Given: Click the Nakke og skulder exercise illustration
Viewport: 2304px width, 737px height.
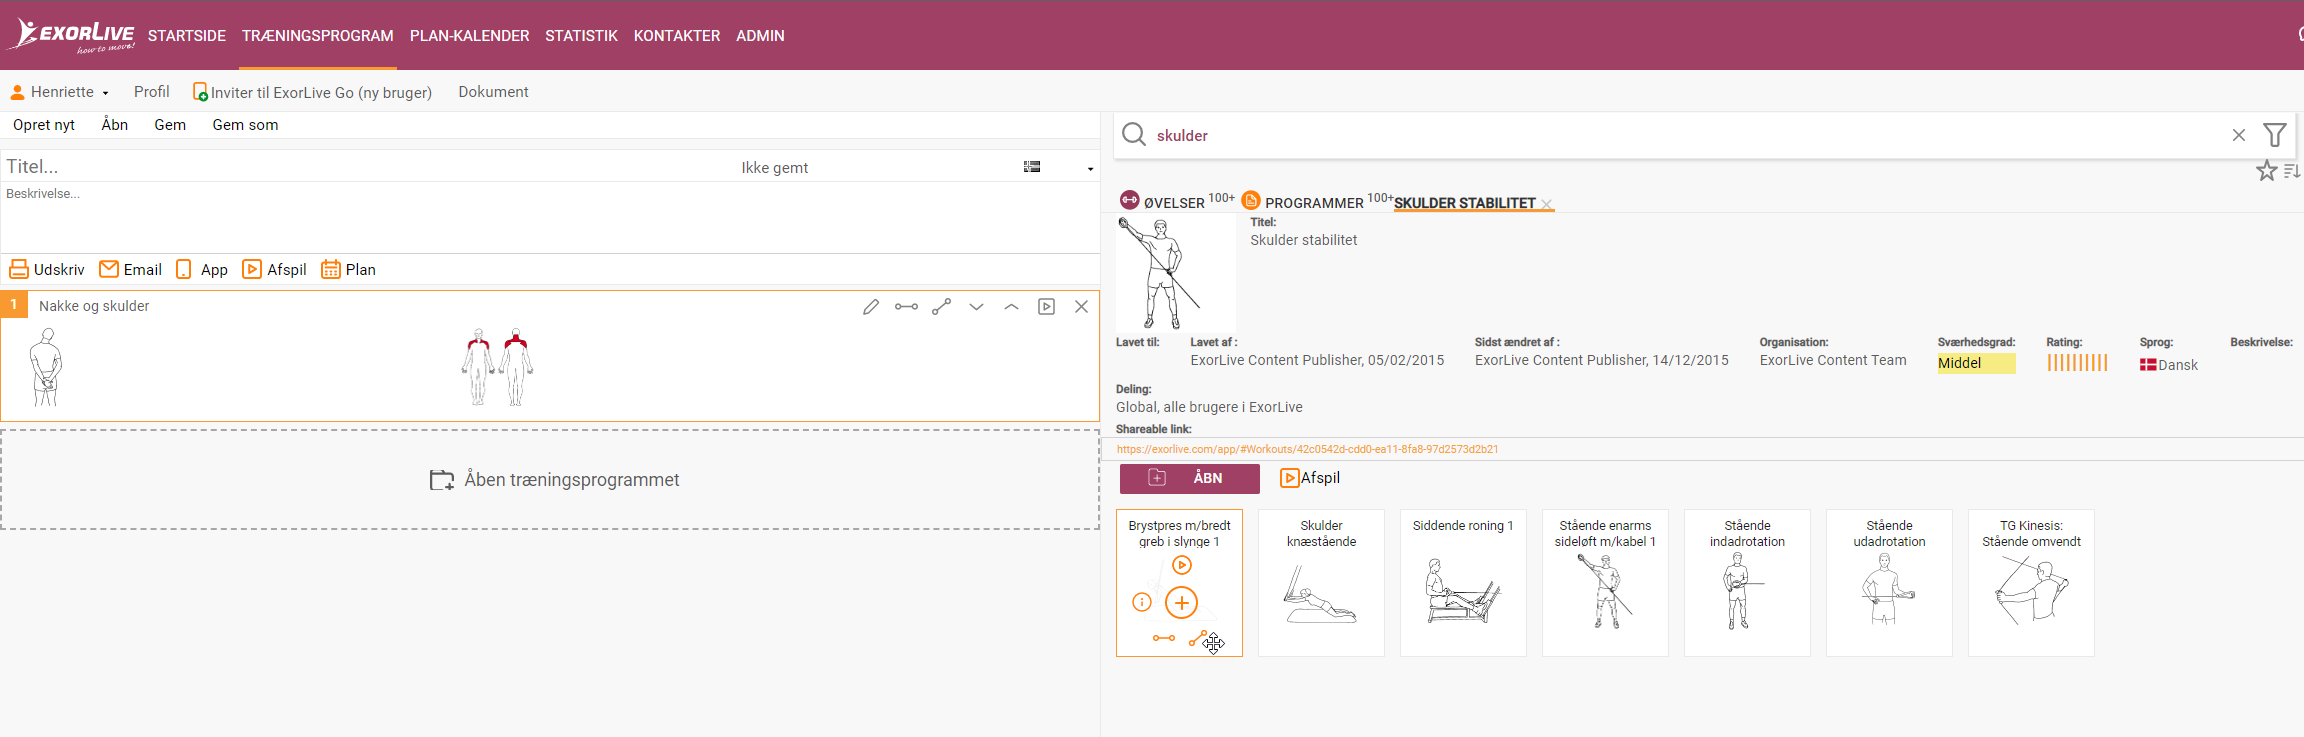Looking at the screenshot, I should (45, 367).
